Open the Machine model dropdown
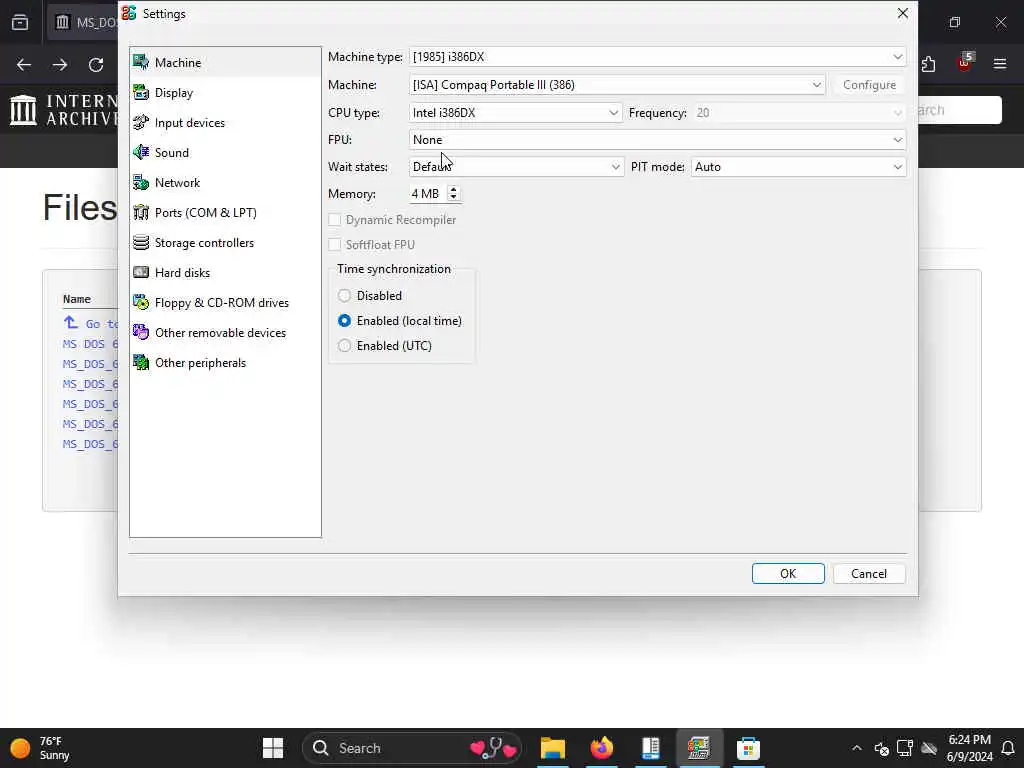 pos(617,85)
